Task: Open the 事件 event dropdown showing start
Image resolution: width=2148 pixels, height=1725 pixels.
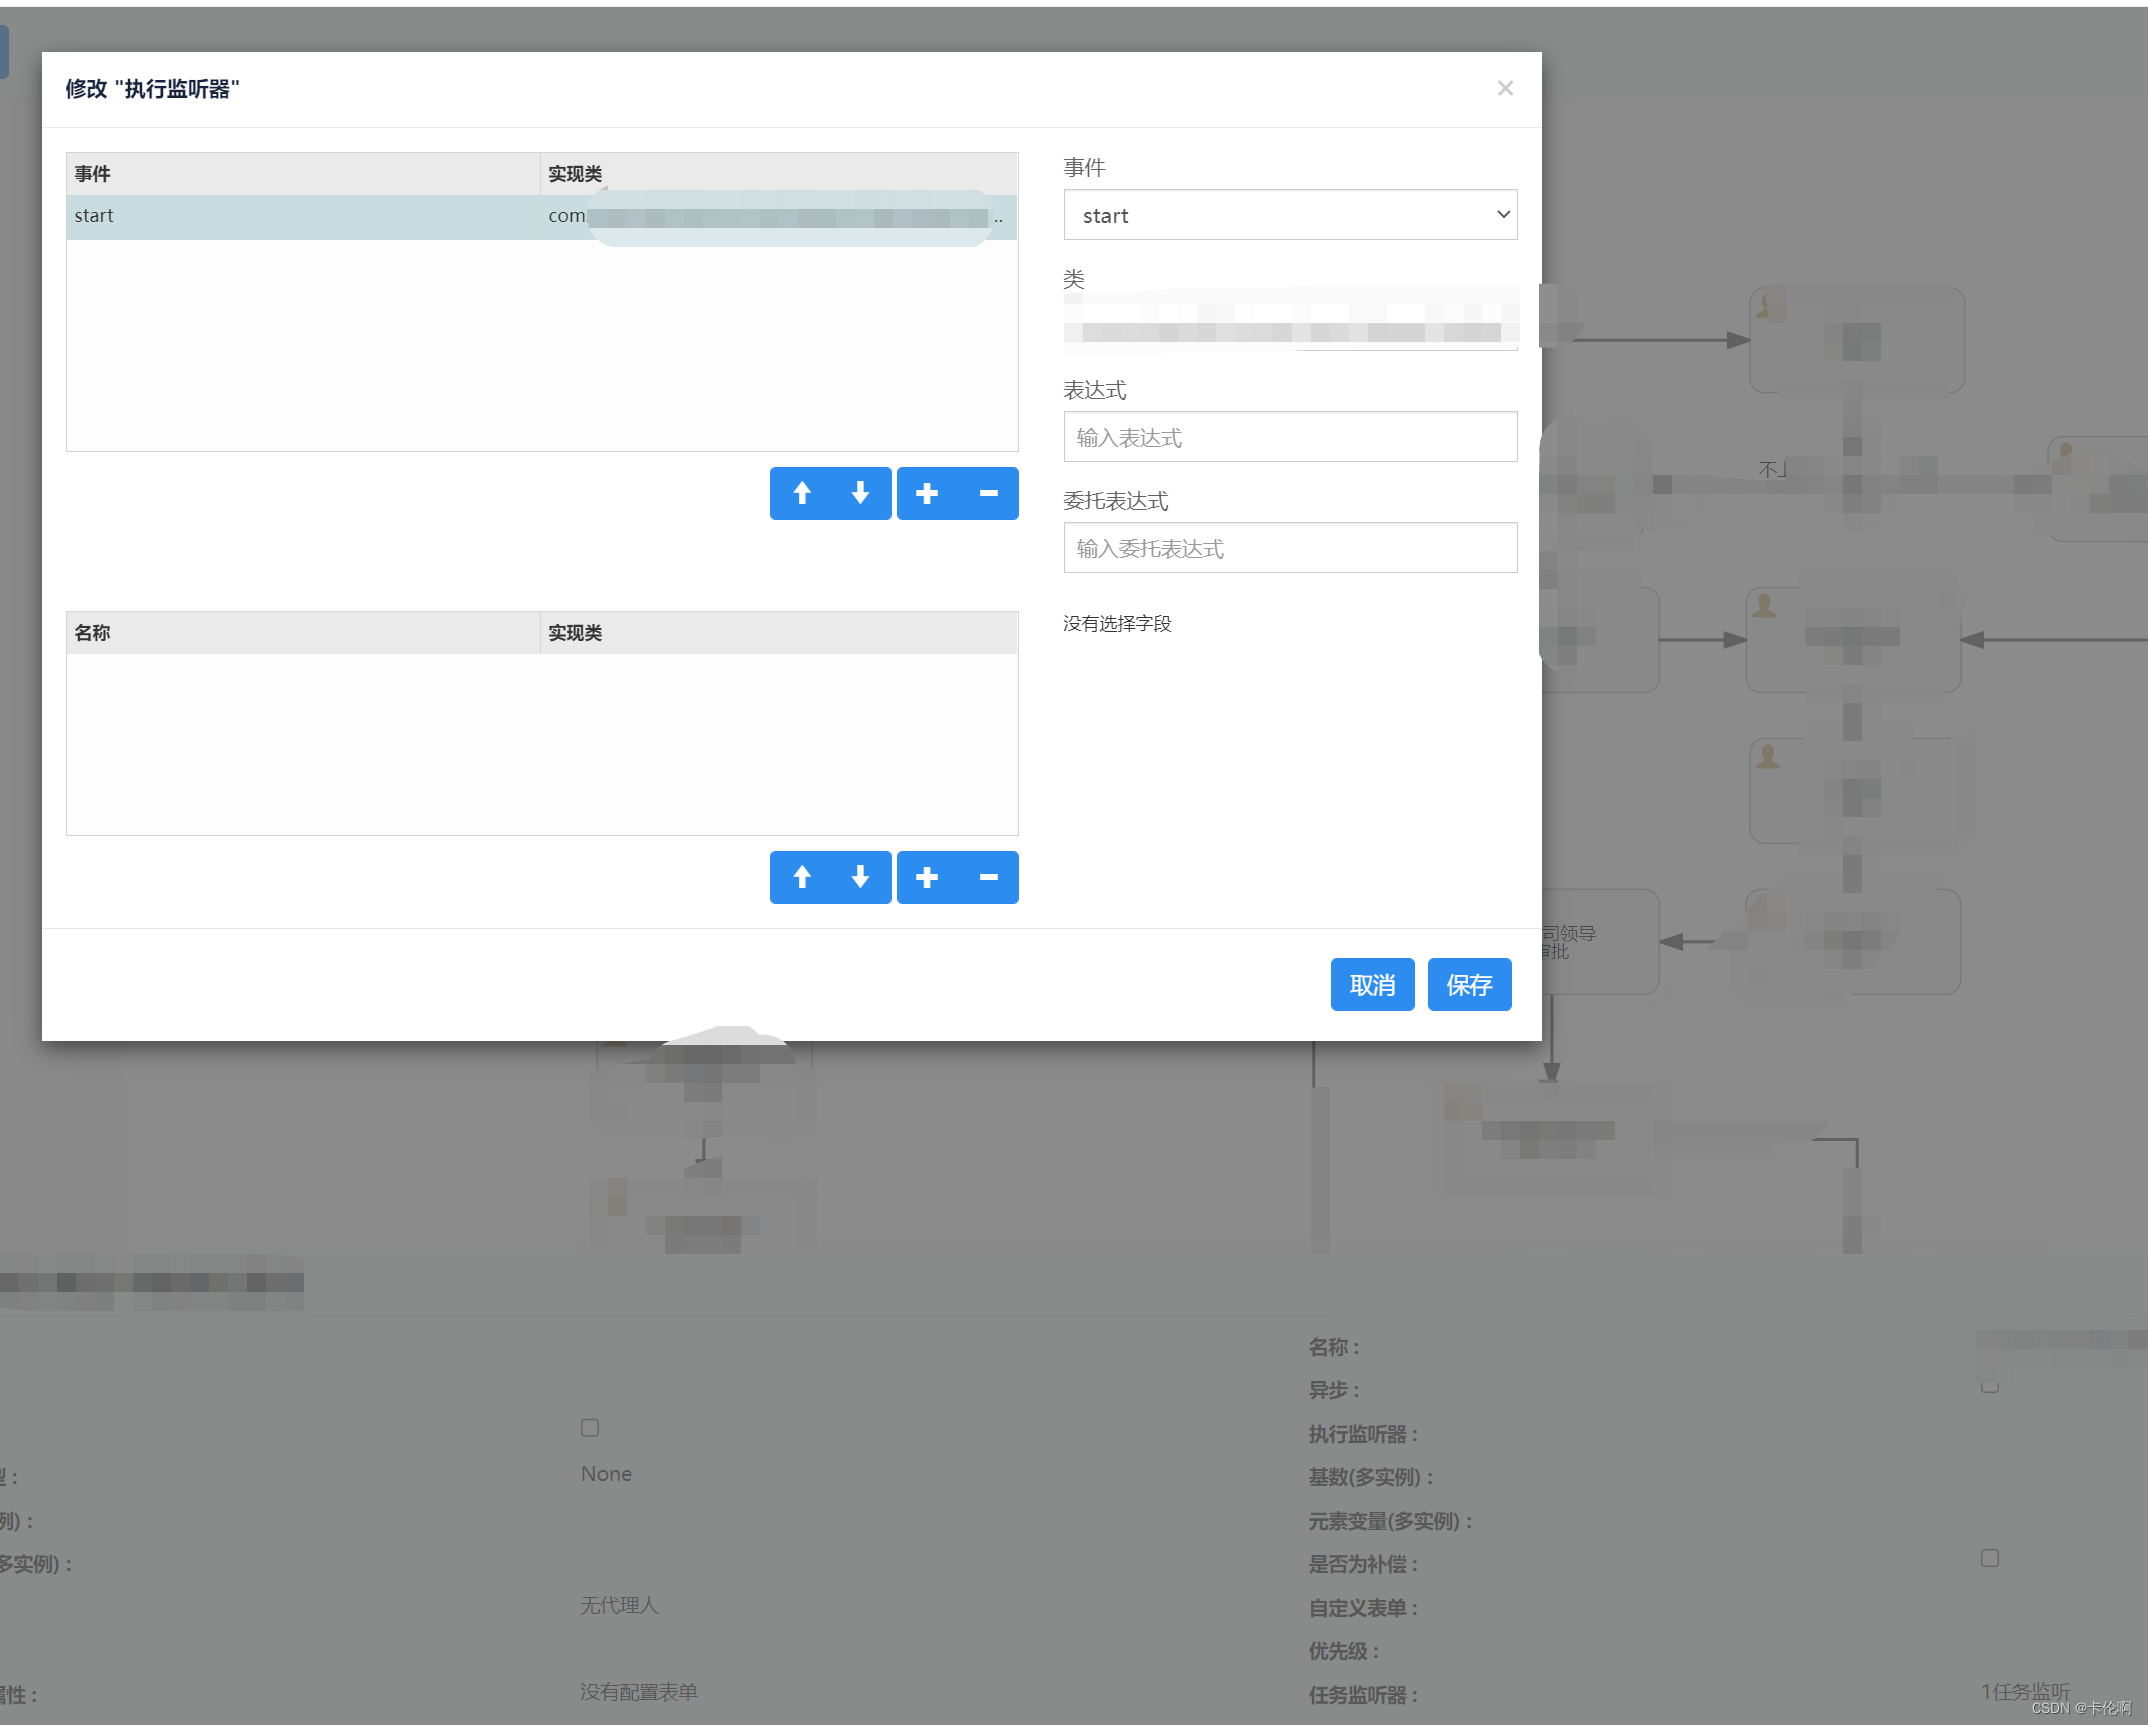Action: [x=1289, y=214]
